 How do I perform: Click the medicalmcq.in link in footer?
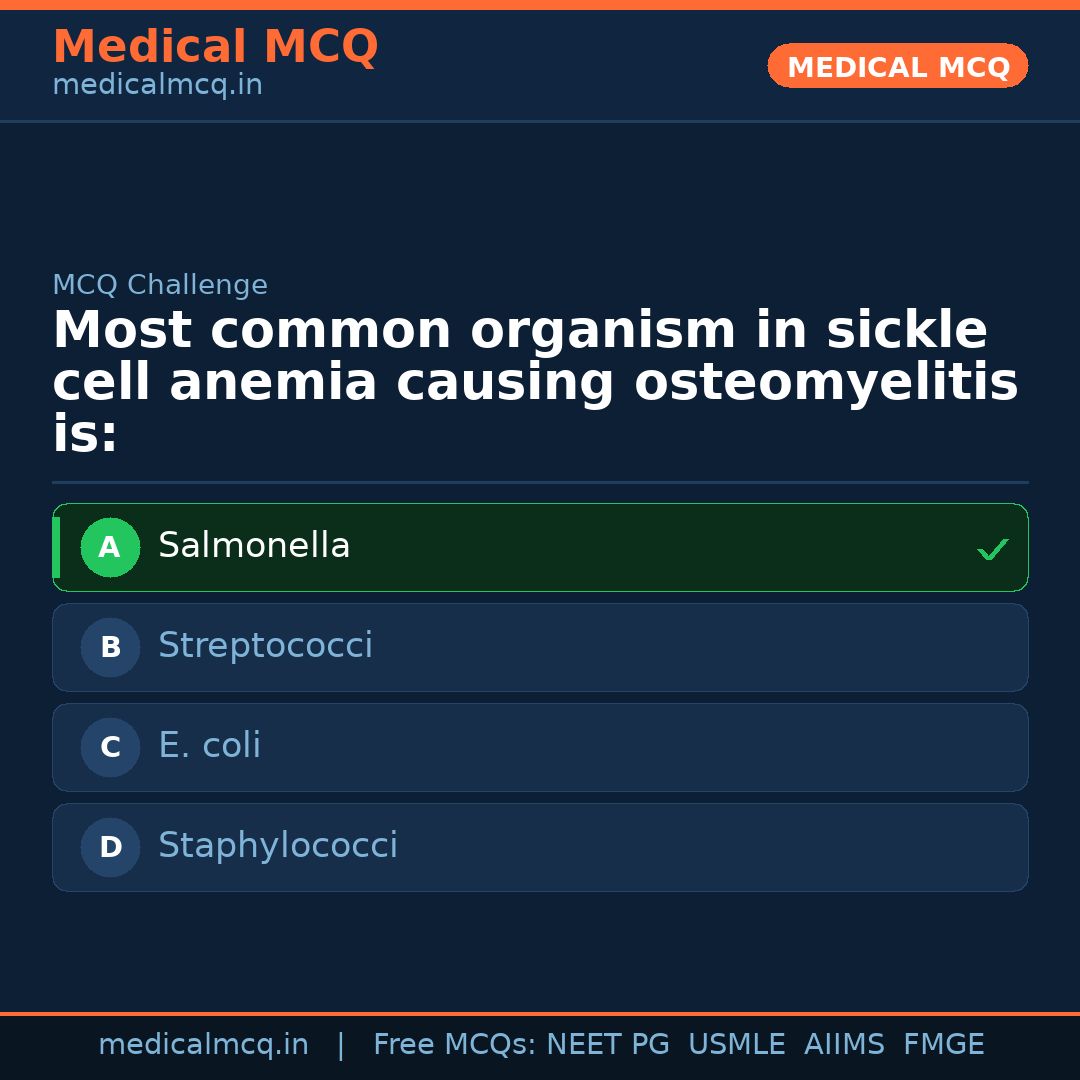click(x=203, y=1045)
